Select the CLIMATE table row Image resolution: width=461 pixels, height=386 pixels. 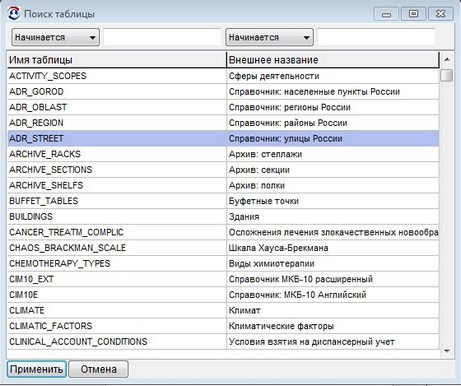(x=223, y=310)
